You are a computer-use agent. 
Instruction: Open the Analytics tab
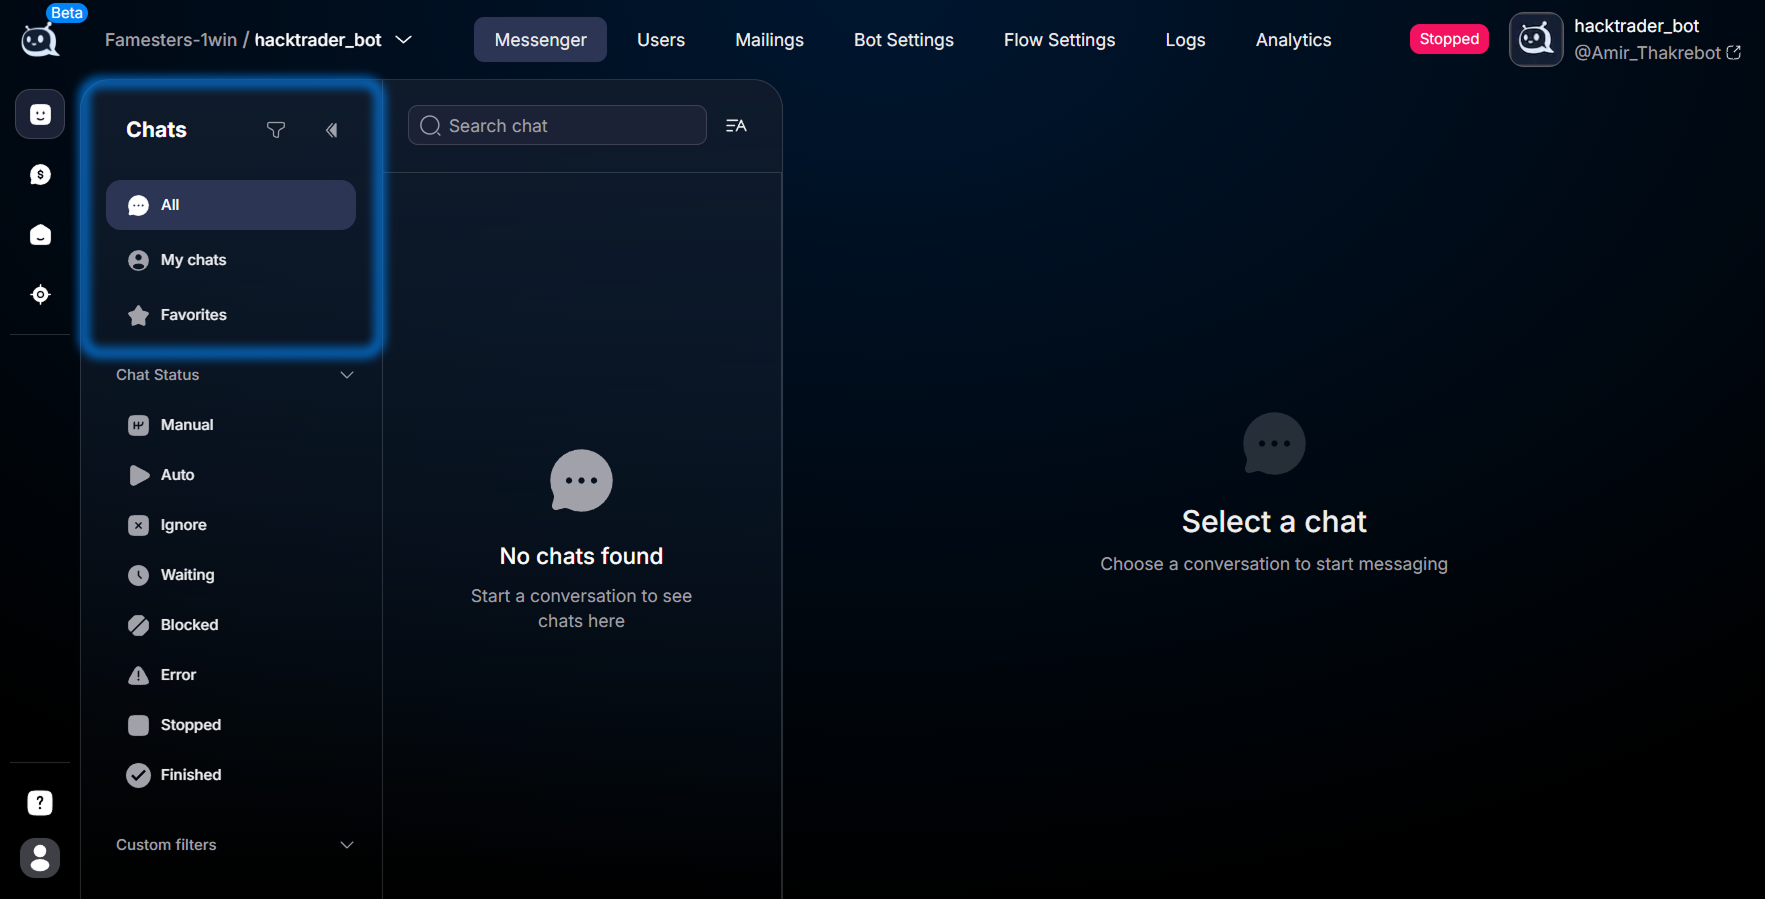tap(1293, 40)
